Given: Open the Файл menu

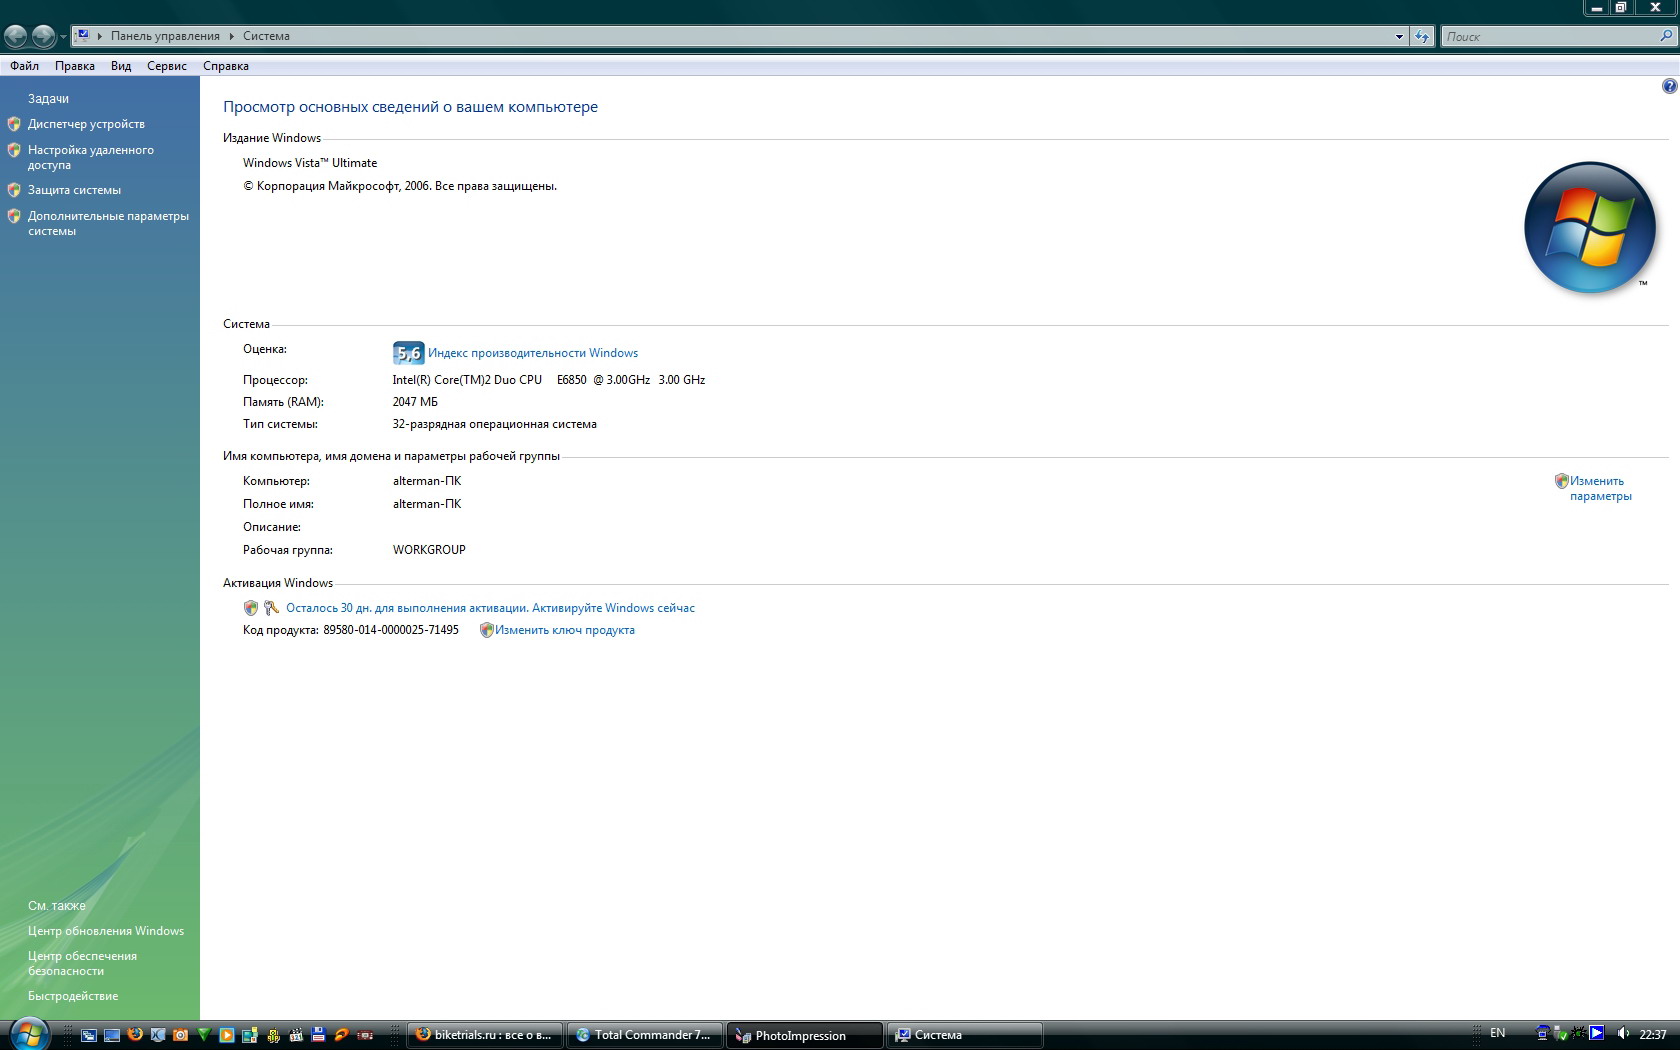Looking at the screenshot, I should coord(25,66).
